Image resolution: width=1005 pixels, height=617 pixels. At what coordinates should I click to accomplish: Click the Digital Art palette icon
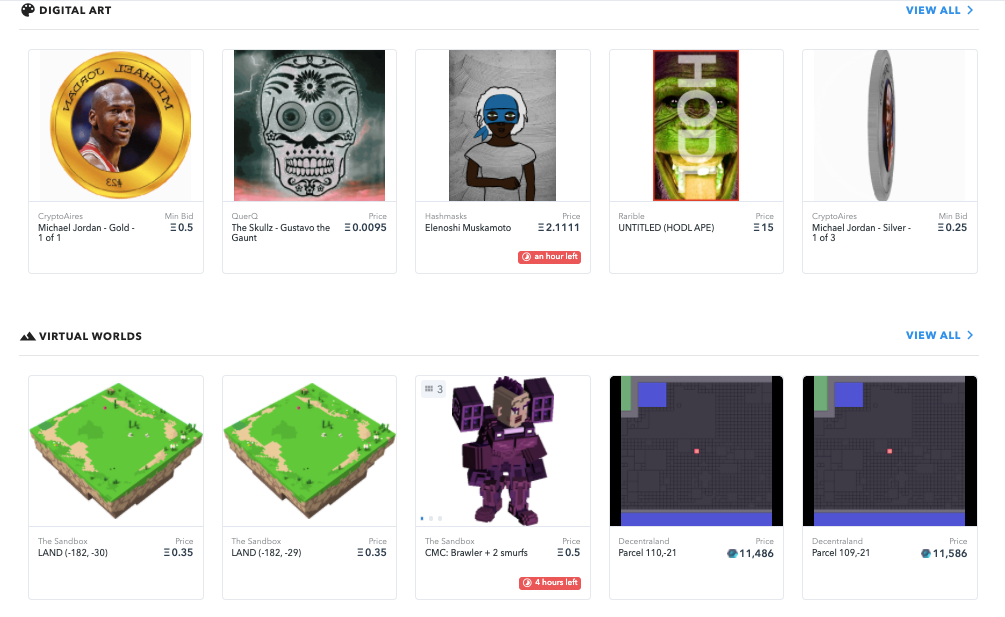click(28, 10)
